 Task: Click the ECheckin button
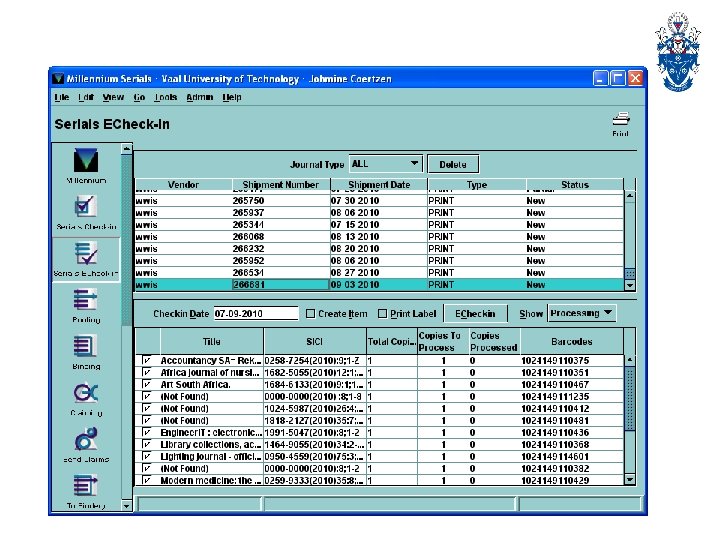click(475, 314)
